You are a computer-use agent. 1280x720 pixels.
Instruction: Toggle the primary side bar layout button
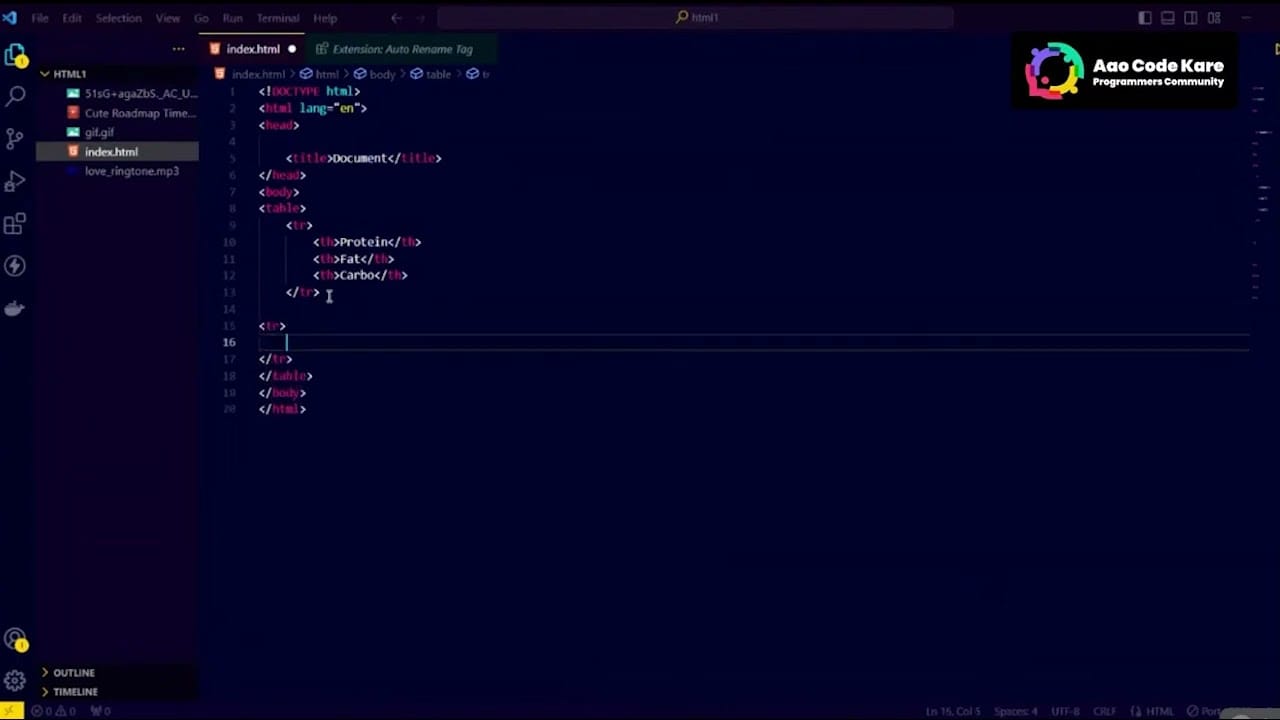[x=1145, y=18]
